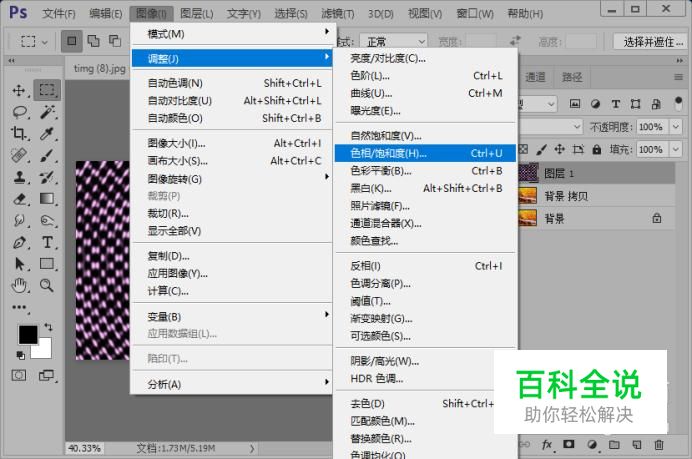Image resolution: width=692 pixels, height=459 pixels.
Task: Select the Rectangle shape tool
Action: pyautogui.click(x=47, y=264)
